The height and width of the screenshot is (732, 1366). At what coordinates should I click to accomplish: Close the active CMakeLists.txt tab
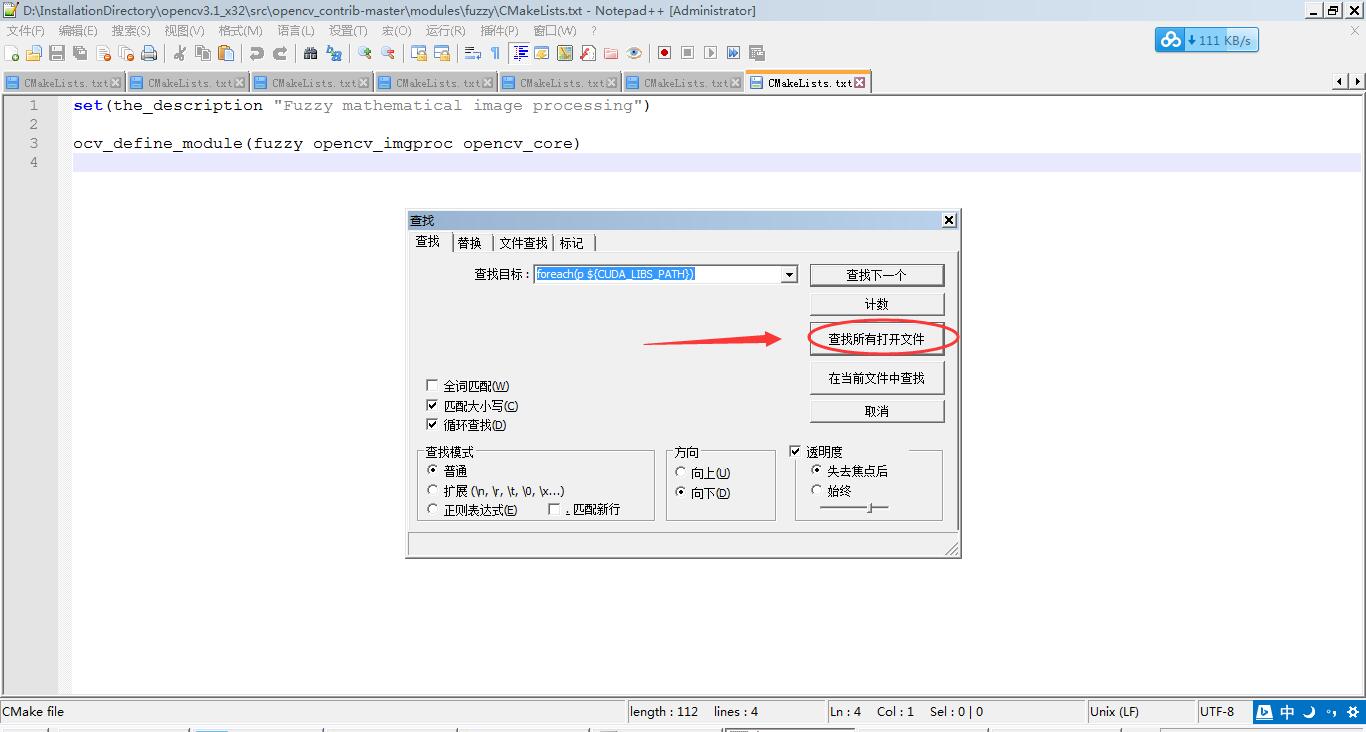pyautogui.click(x=860, y=83)
